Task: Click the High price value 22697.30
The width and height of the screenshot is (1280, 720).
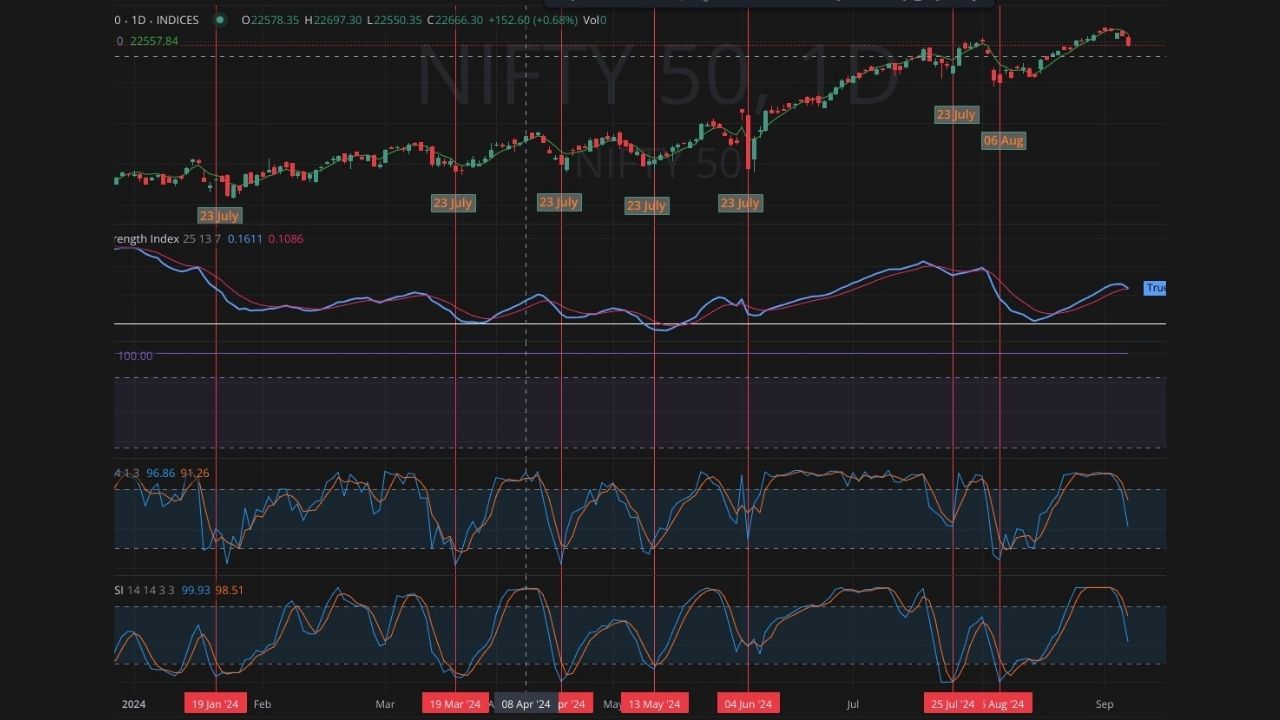Action: tap(336, 20)
